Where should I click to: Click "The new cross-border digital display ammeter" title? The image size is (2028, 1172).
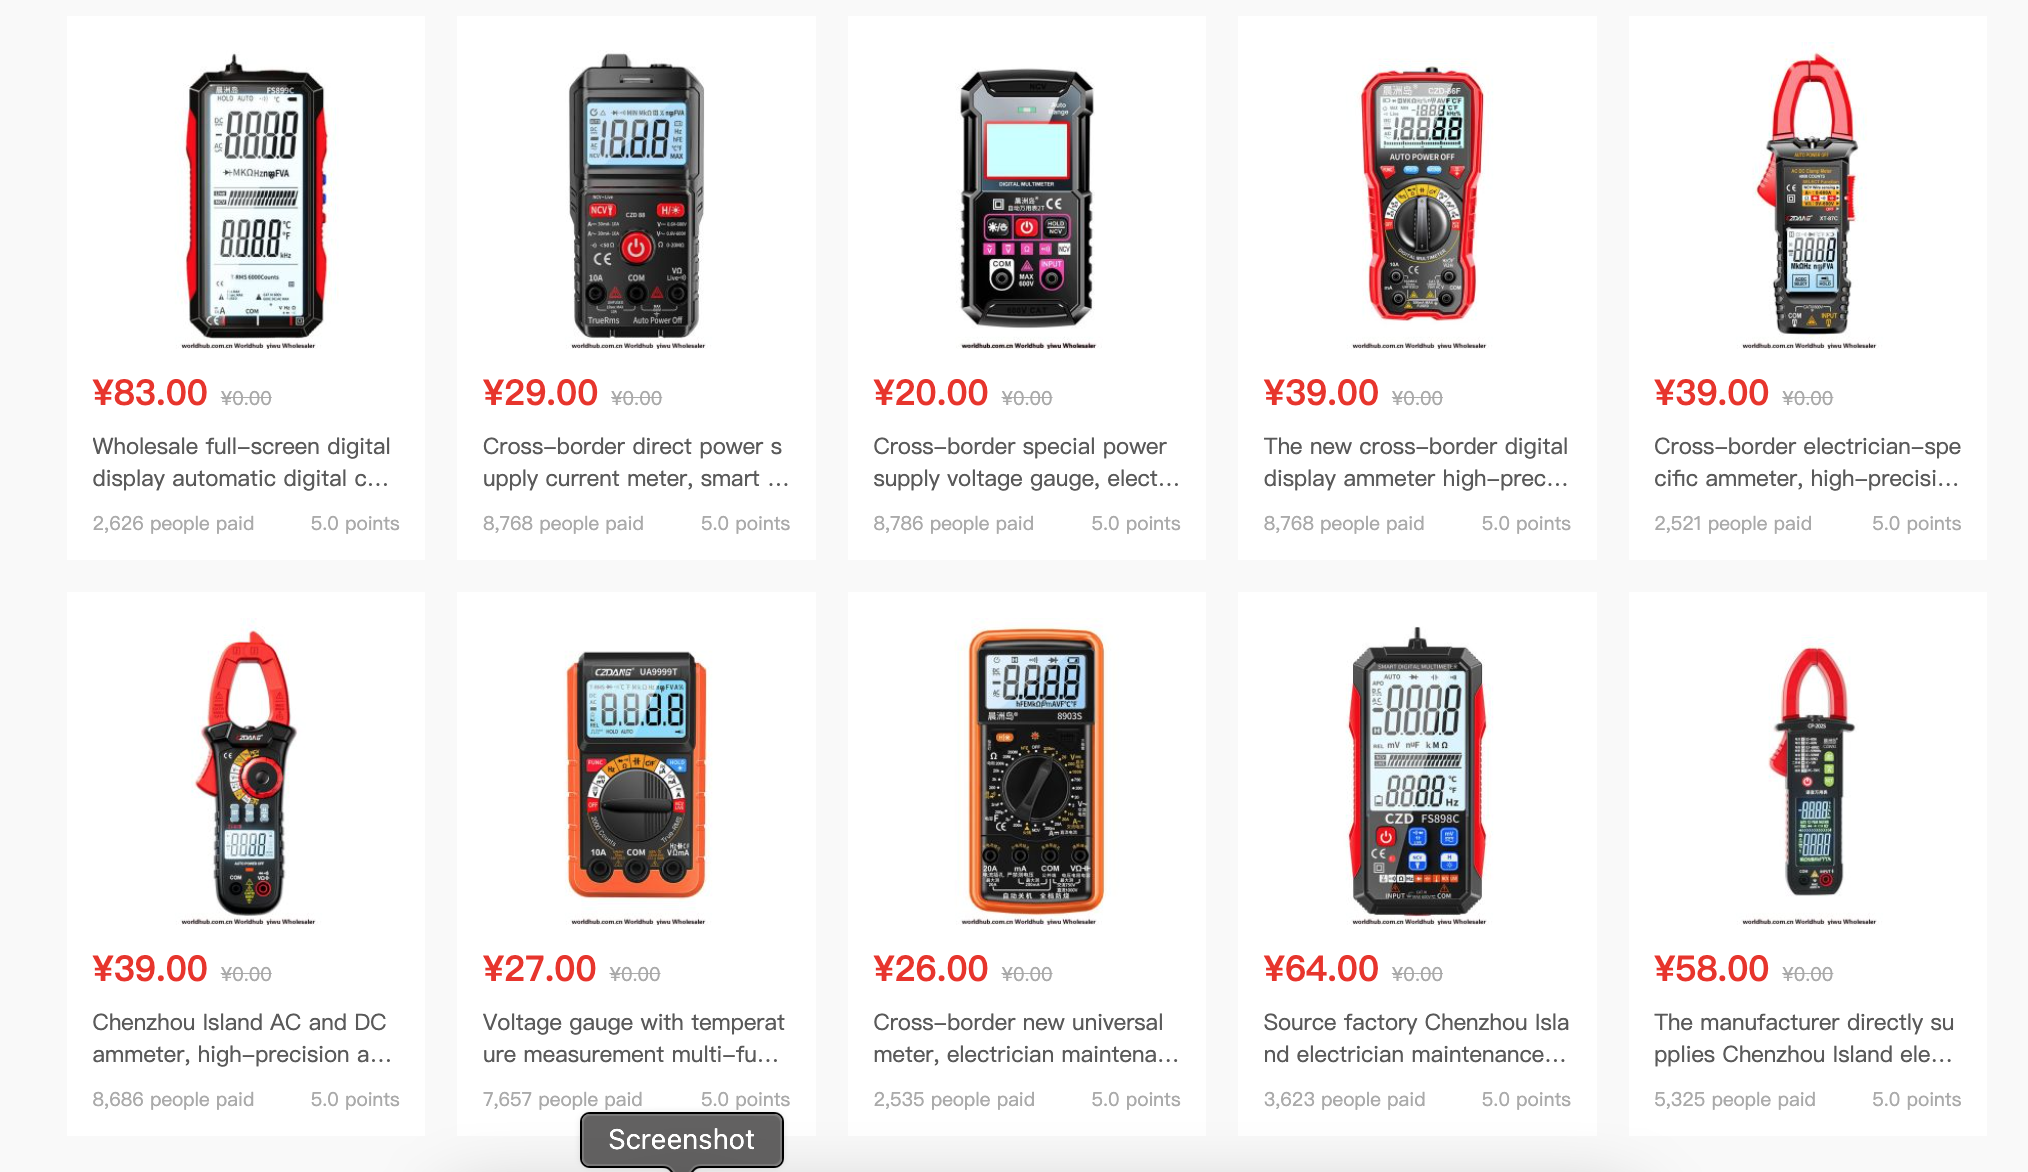[x=1416, y=462]
